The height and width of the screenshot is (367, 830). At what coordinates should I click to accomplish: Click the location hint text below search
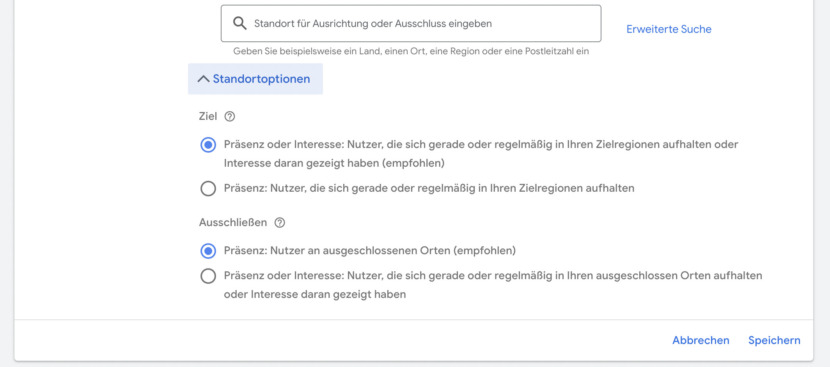click(x=411, y=51)
